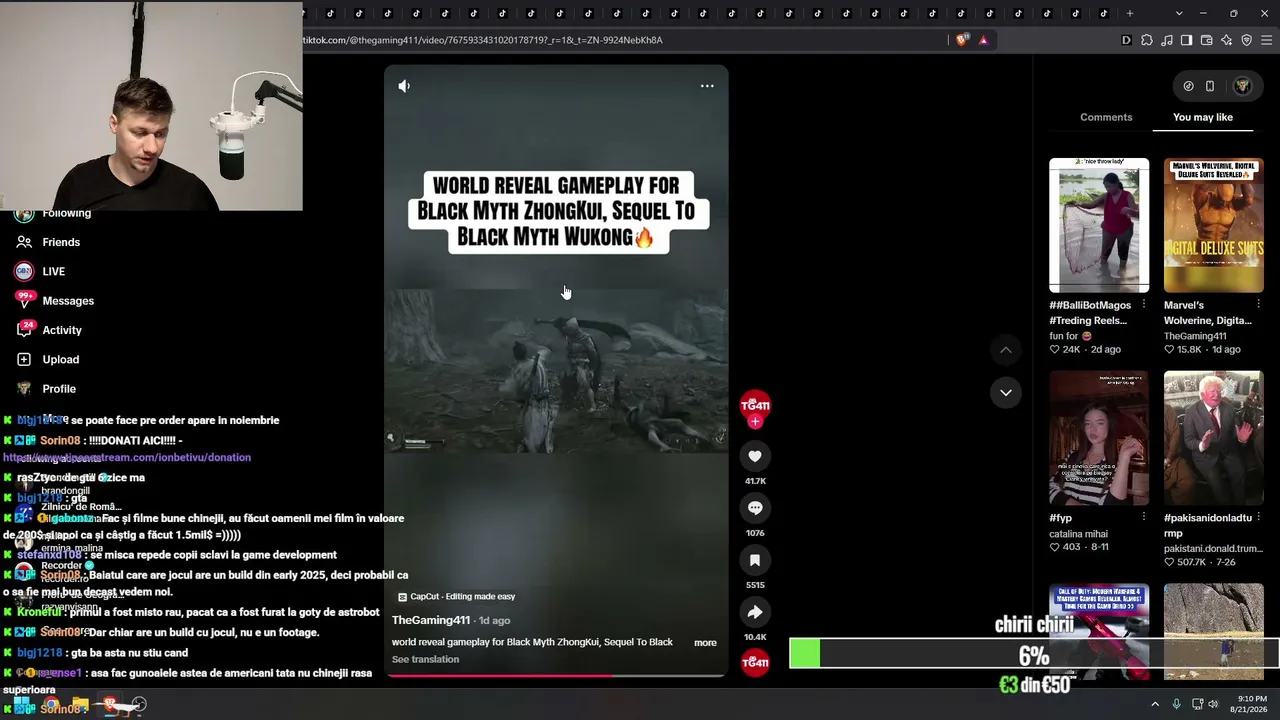Open the #pakisanidonladtump video thumbnail

pyautogui.click(x=1214, y=438)
